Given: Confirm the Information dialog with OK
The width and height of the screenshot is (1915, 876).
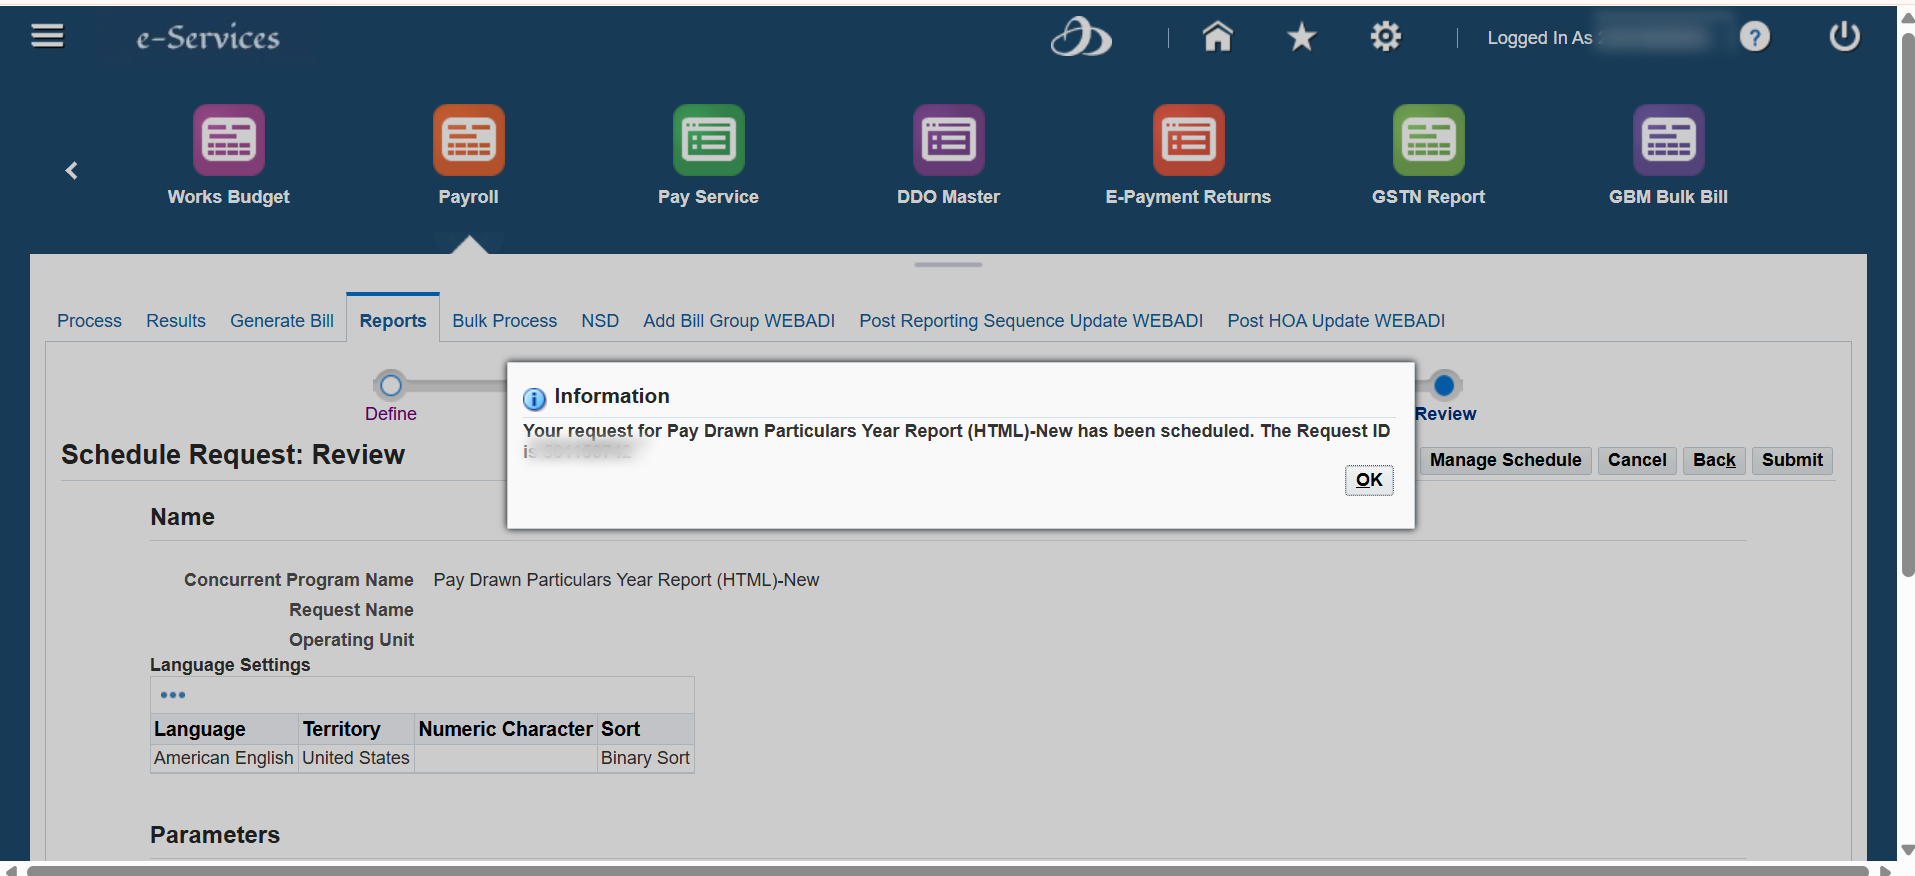Looking at the screenshot, I should pos(1369,480).
